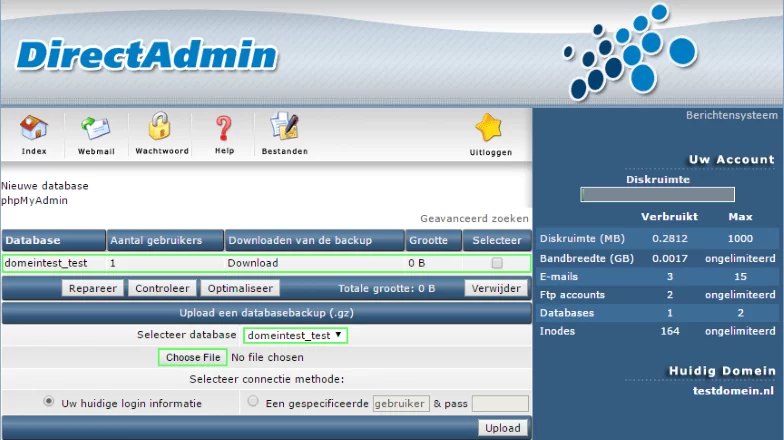Open the phpMyAdmin link
Viewport: 784px width, 440px height.
tap(34, 200)
